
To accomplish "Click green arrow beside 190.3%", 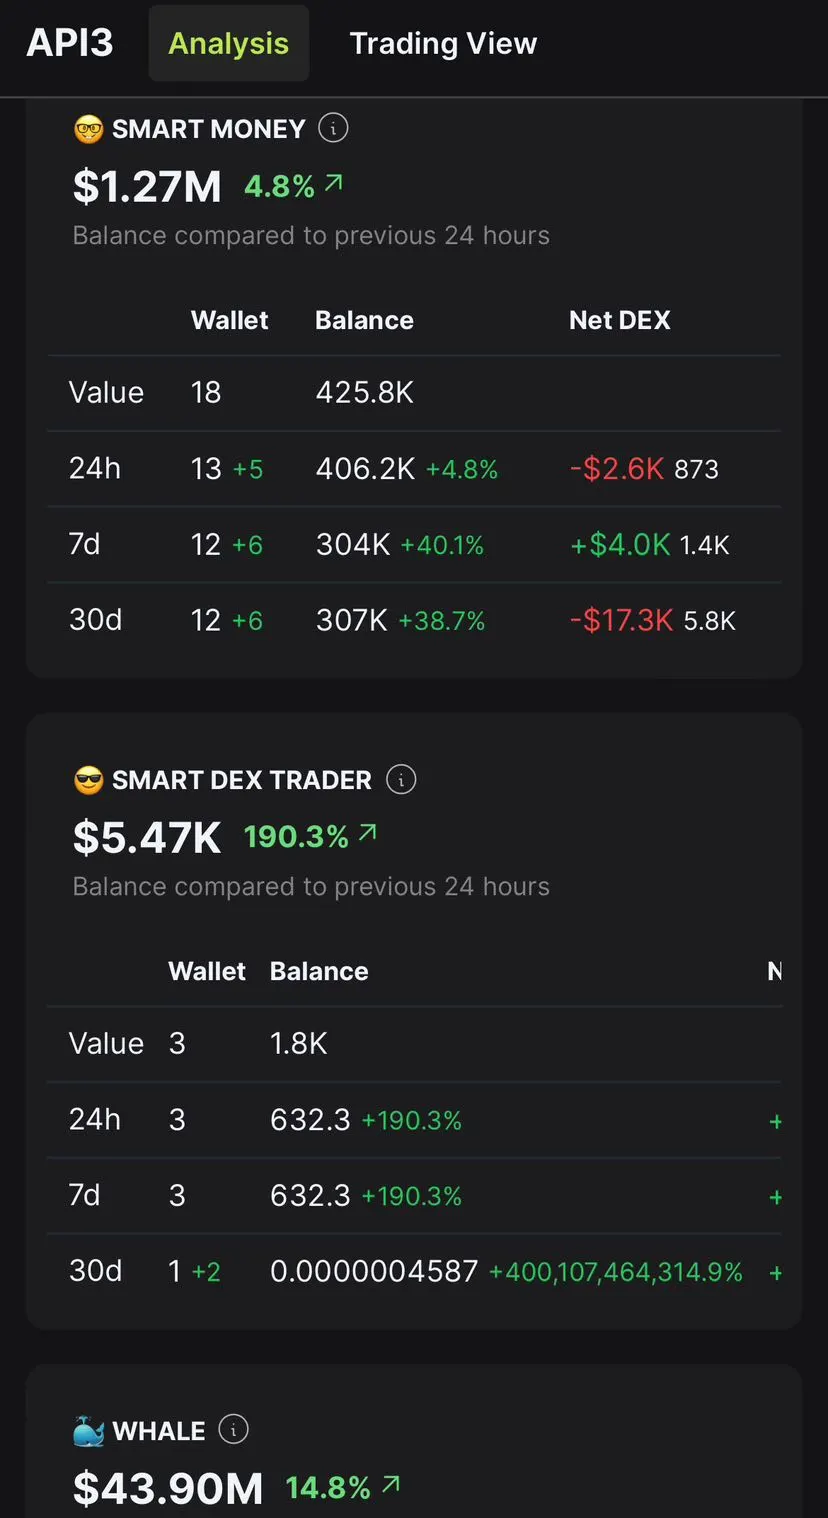I will (368, 833).
